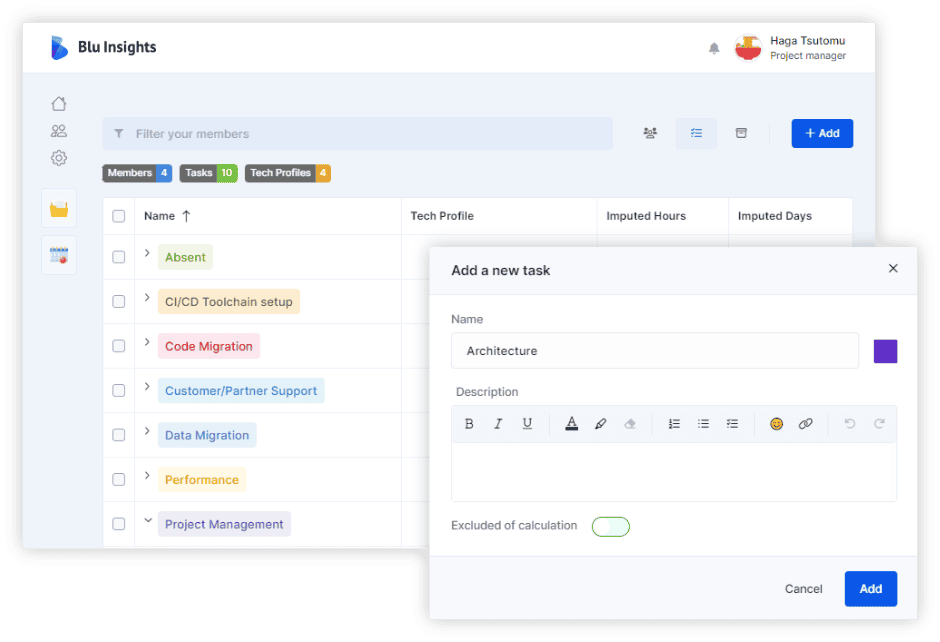
Task: Undo last edit in description
Action: click(x=849, y=424)
